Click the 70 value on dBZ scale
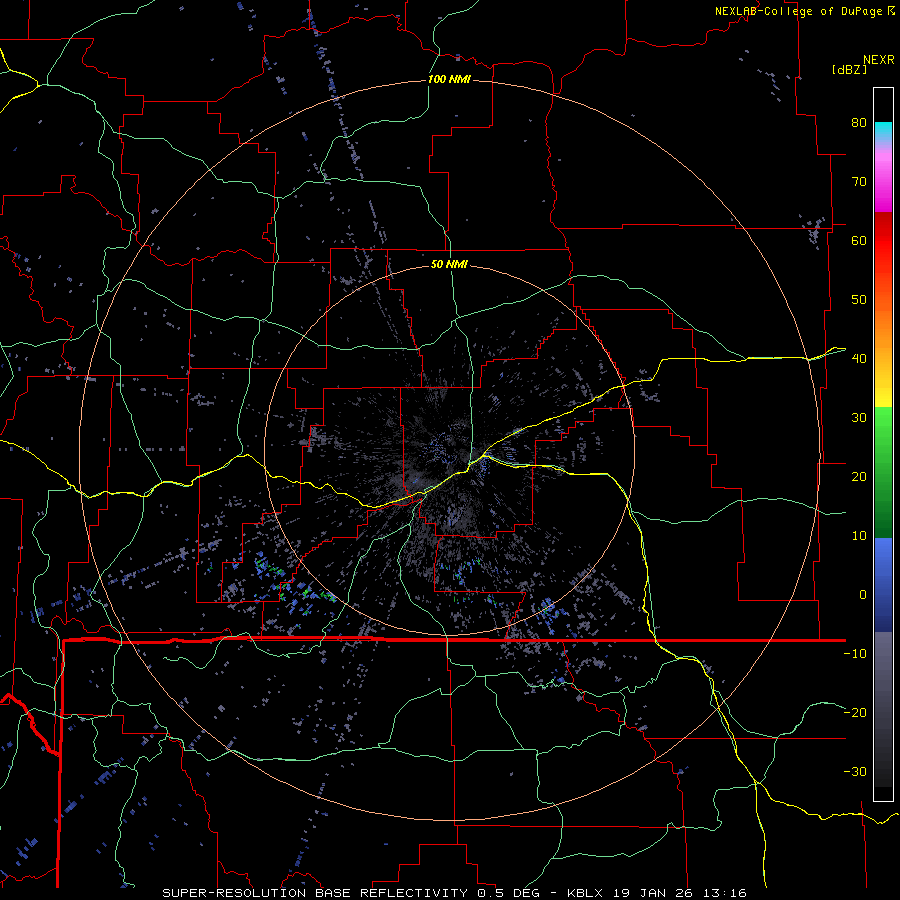The width and height of the screenshot is (900, 900). [x=859, y=182]
